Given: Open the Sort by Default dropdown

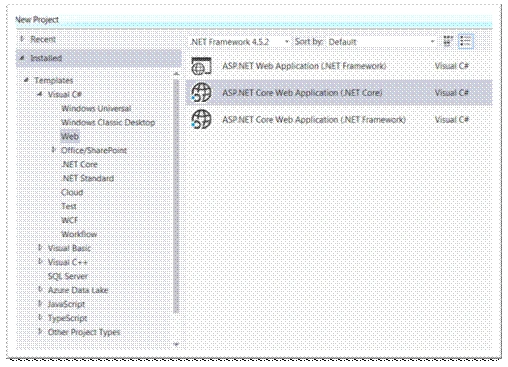Looking at the screenshot, I should [x=381, y=42].
